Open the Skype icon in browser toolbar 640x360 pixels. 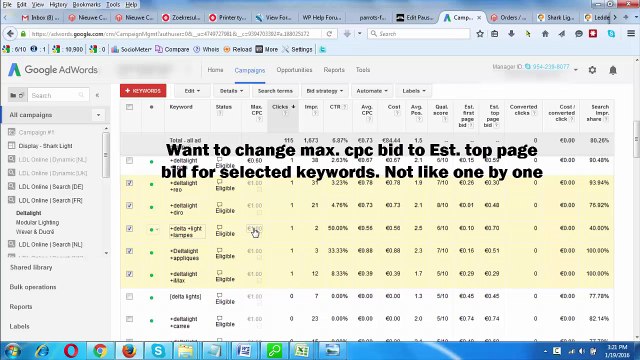[x=611, y=34]
